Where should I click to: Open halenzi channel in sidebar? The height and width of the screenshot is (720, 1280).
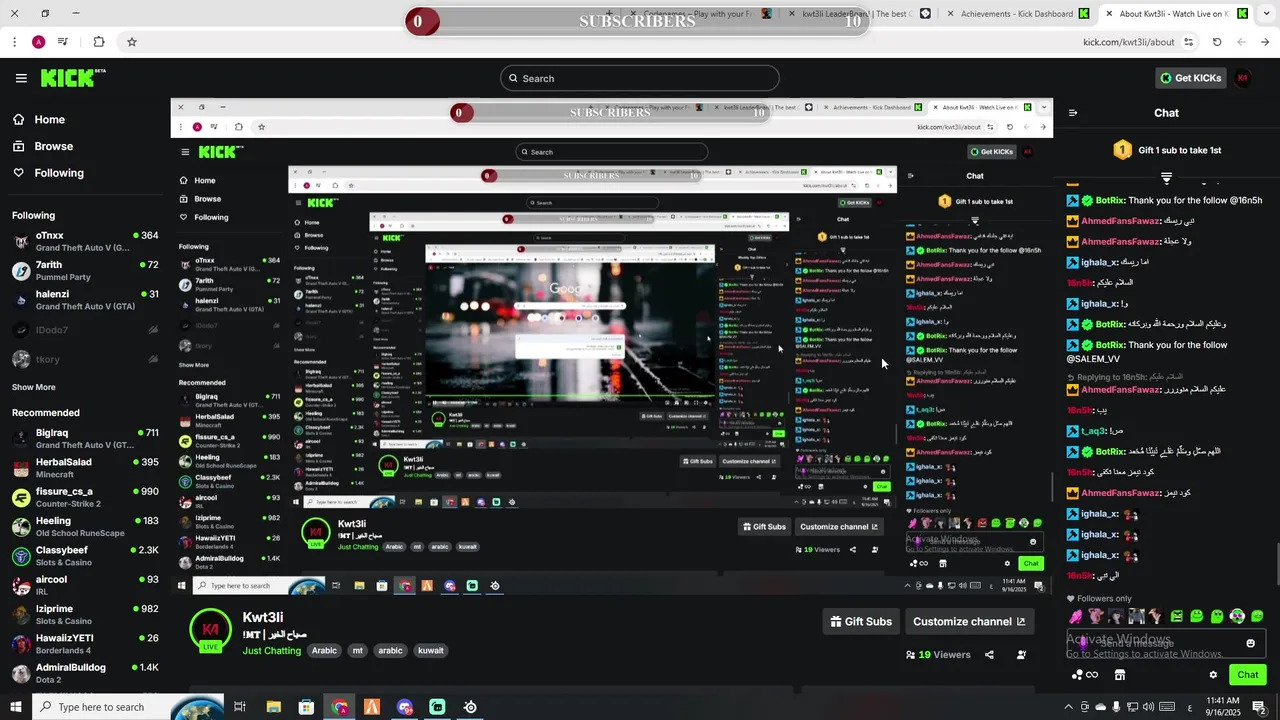[x=85, y=300]
